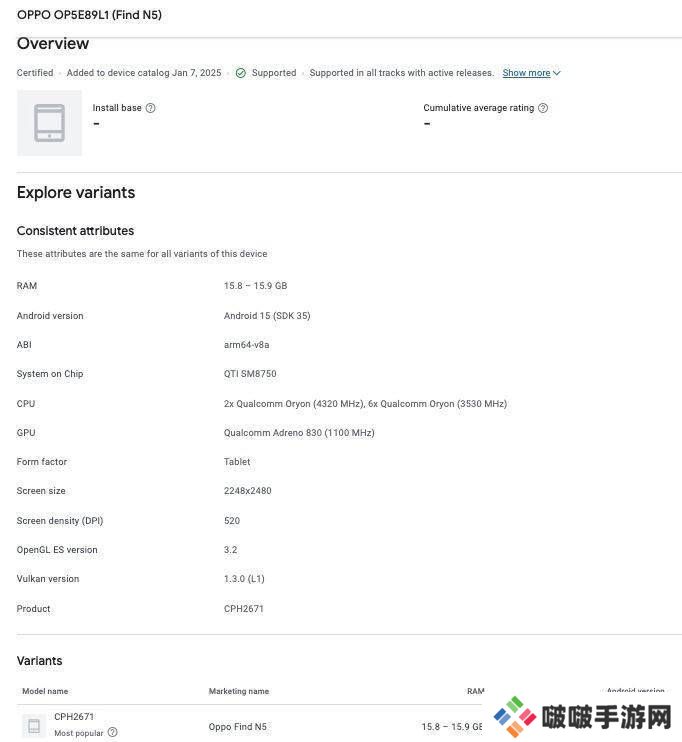This screenshot has height=742, width=682.
Task: Click the Consistent attributes heading
Action: pyautogui.click(x=75, y=230)
